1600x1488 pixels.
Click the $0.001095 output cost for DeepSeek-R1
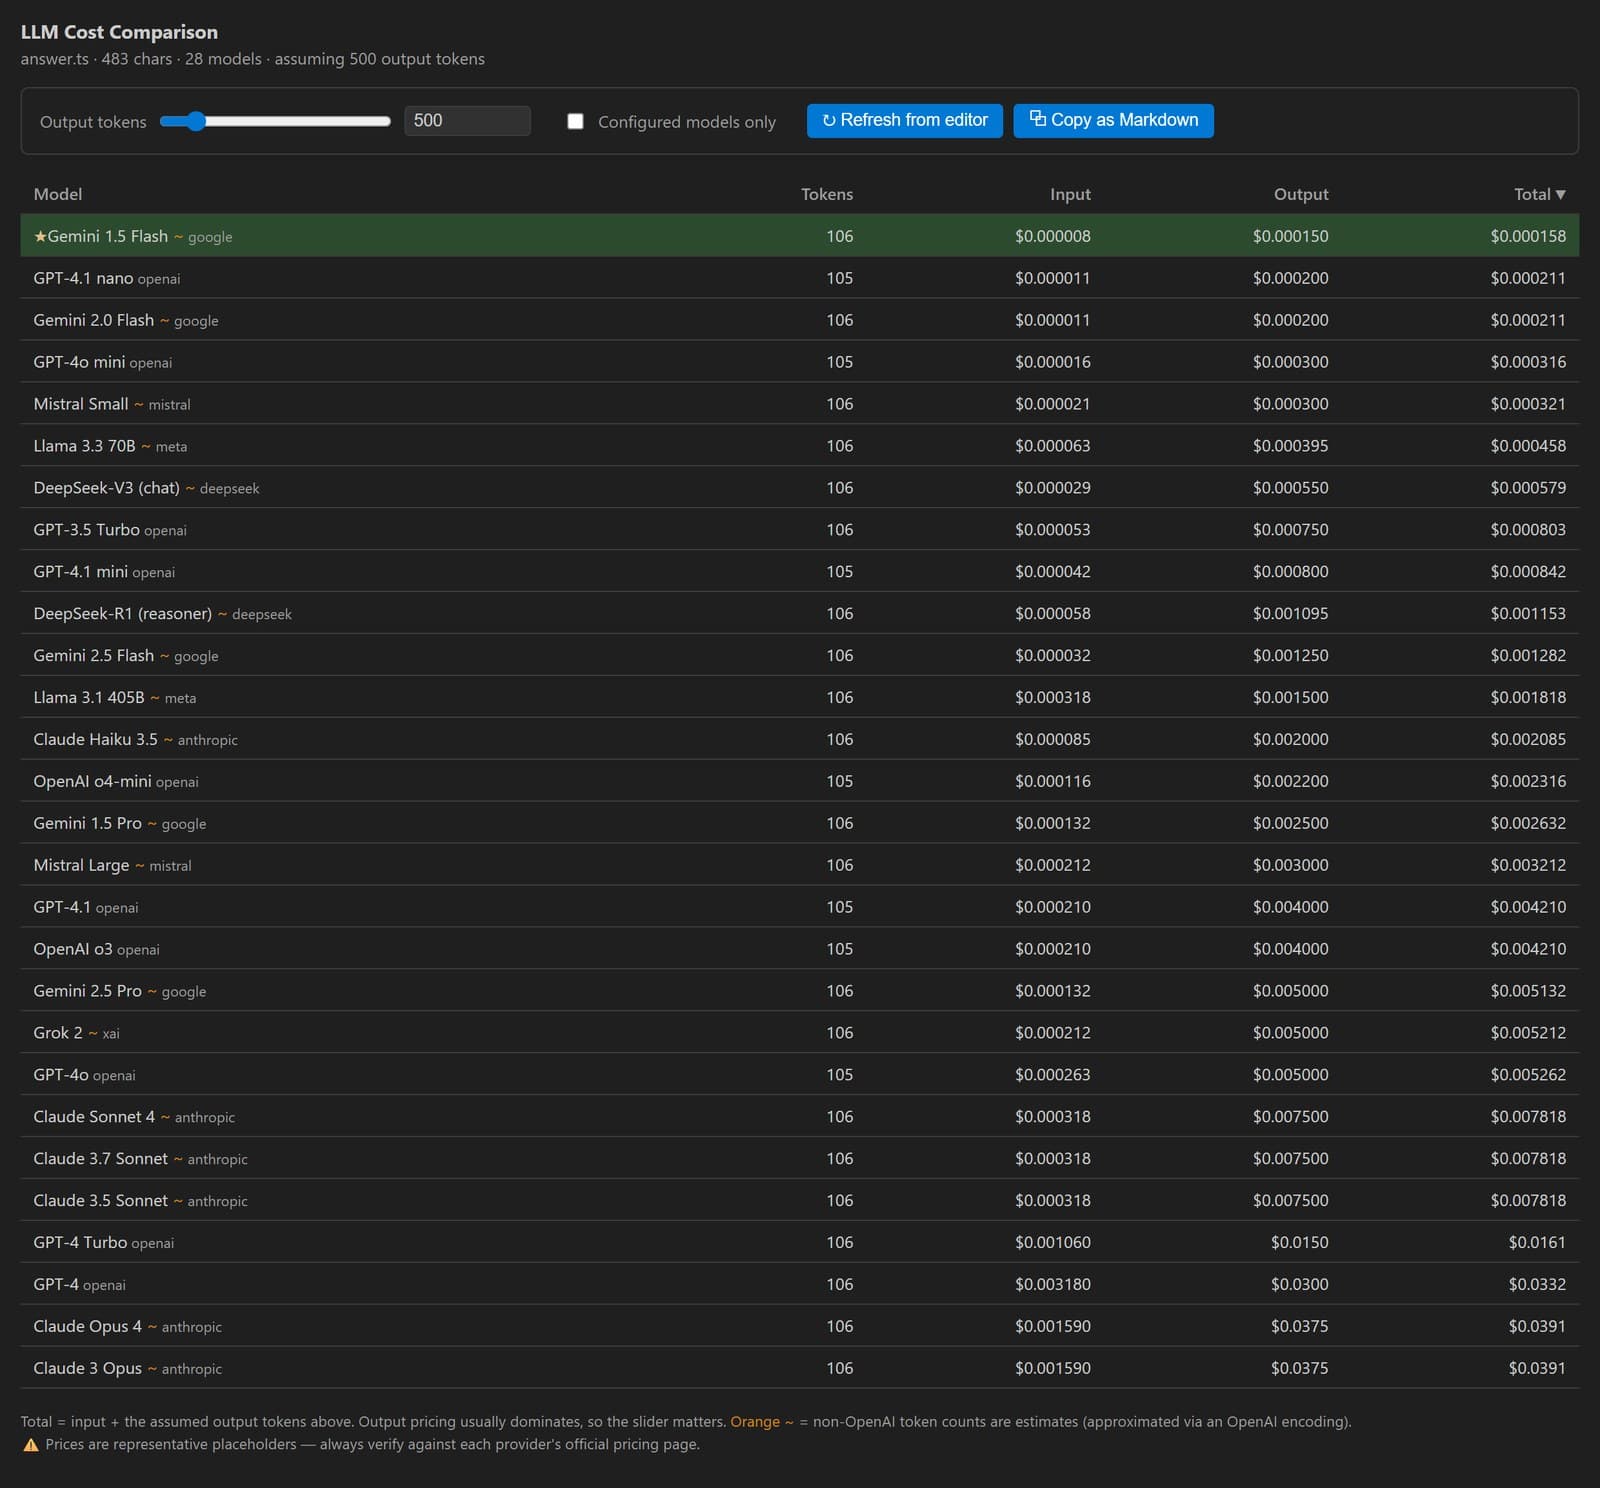(x=1290, y=614)
